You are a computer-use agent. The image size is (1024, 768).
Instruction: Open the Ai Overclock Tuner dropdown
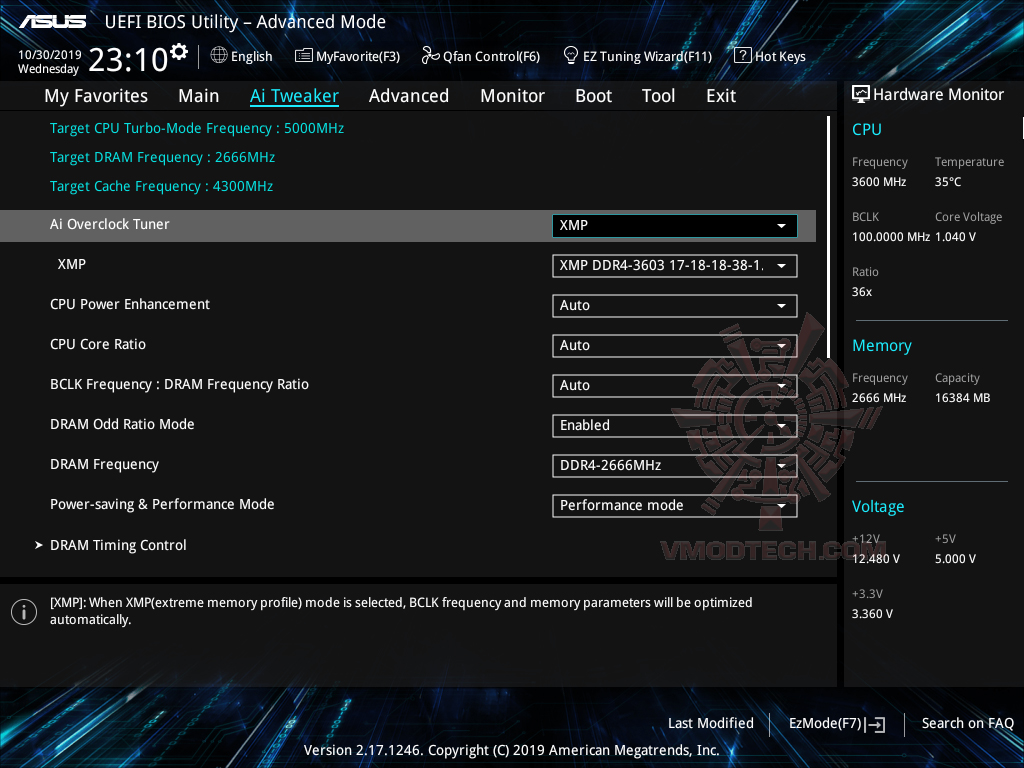tap(675, 225)
